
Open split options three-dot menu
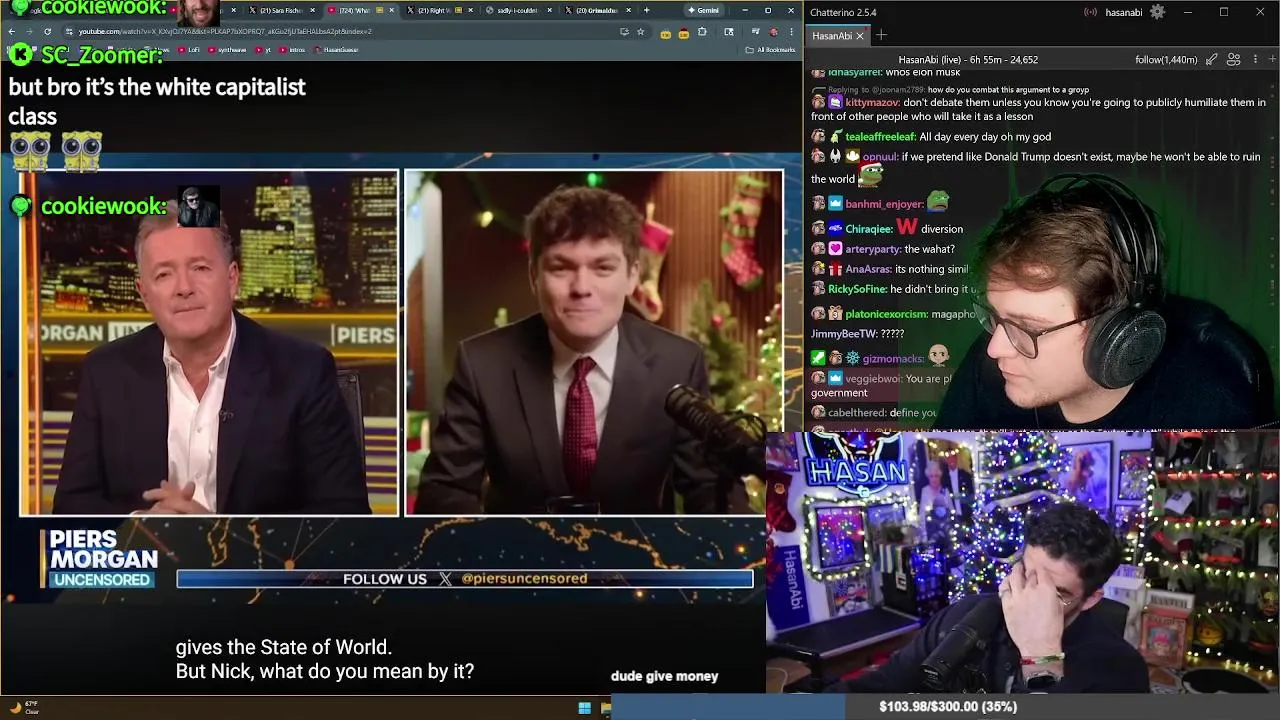1255,60
